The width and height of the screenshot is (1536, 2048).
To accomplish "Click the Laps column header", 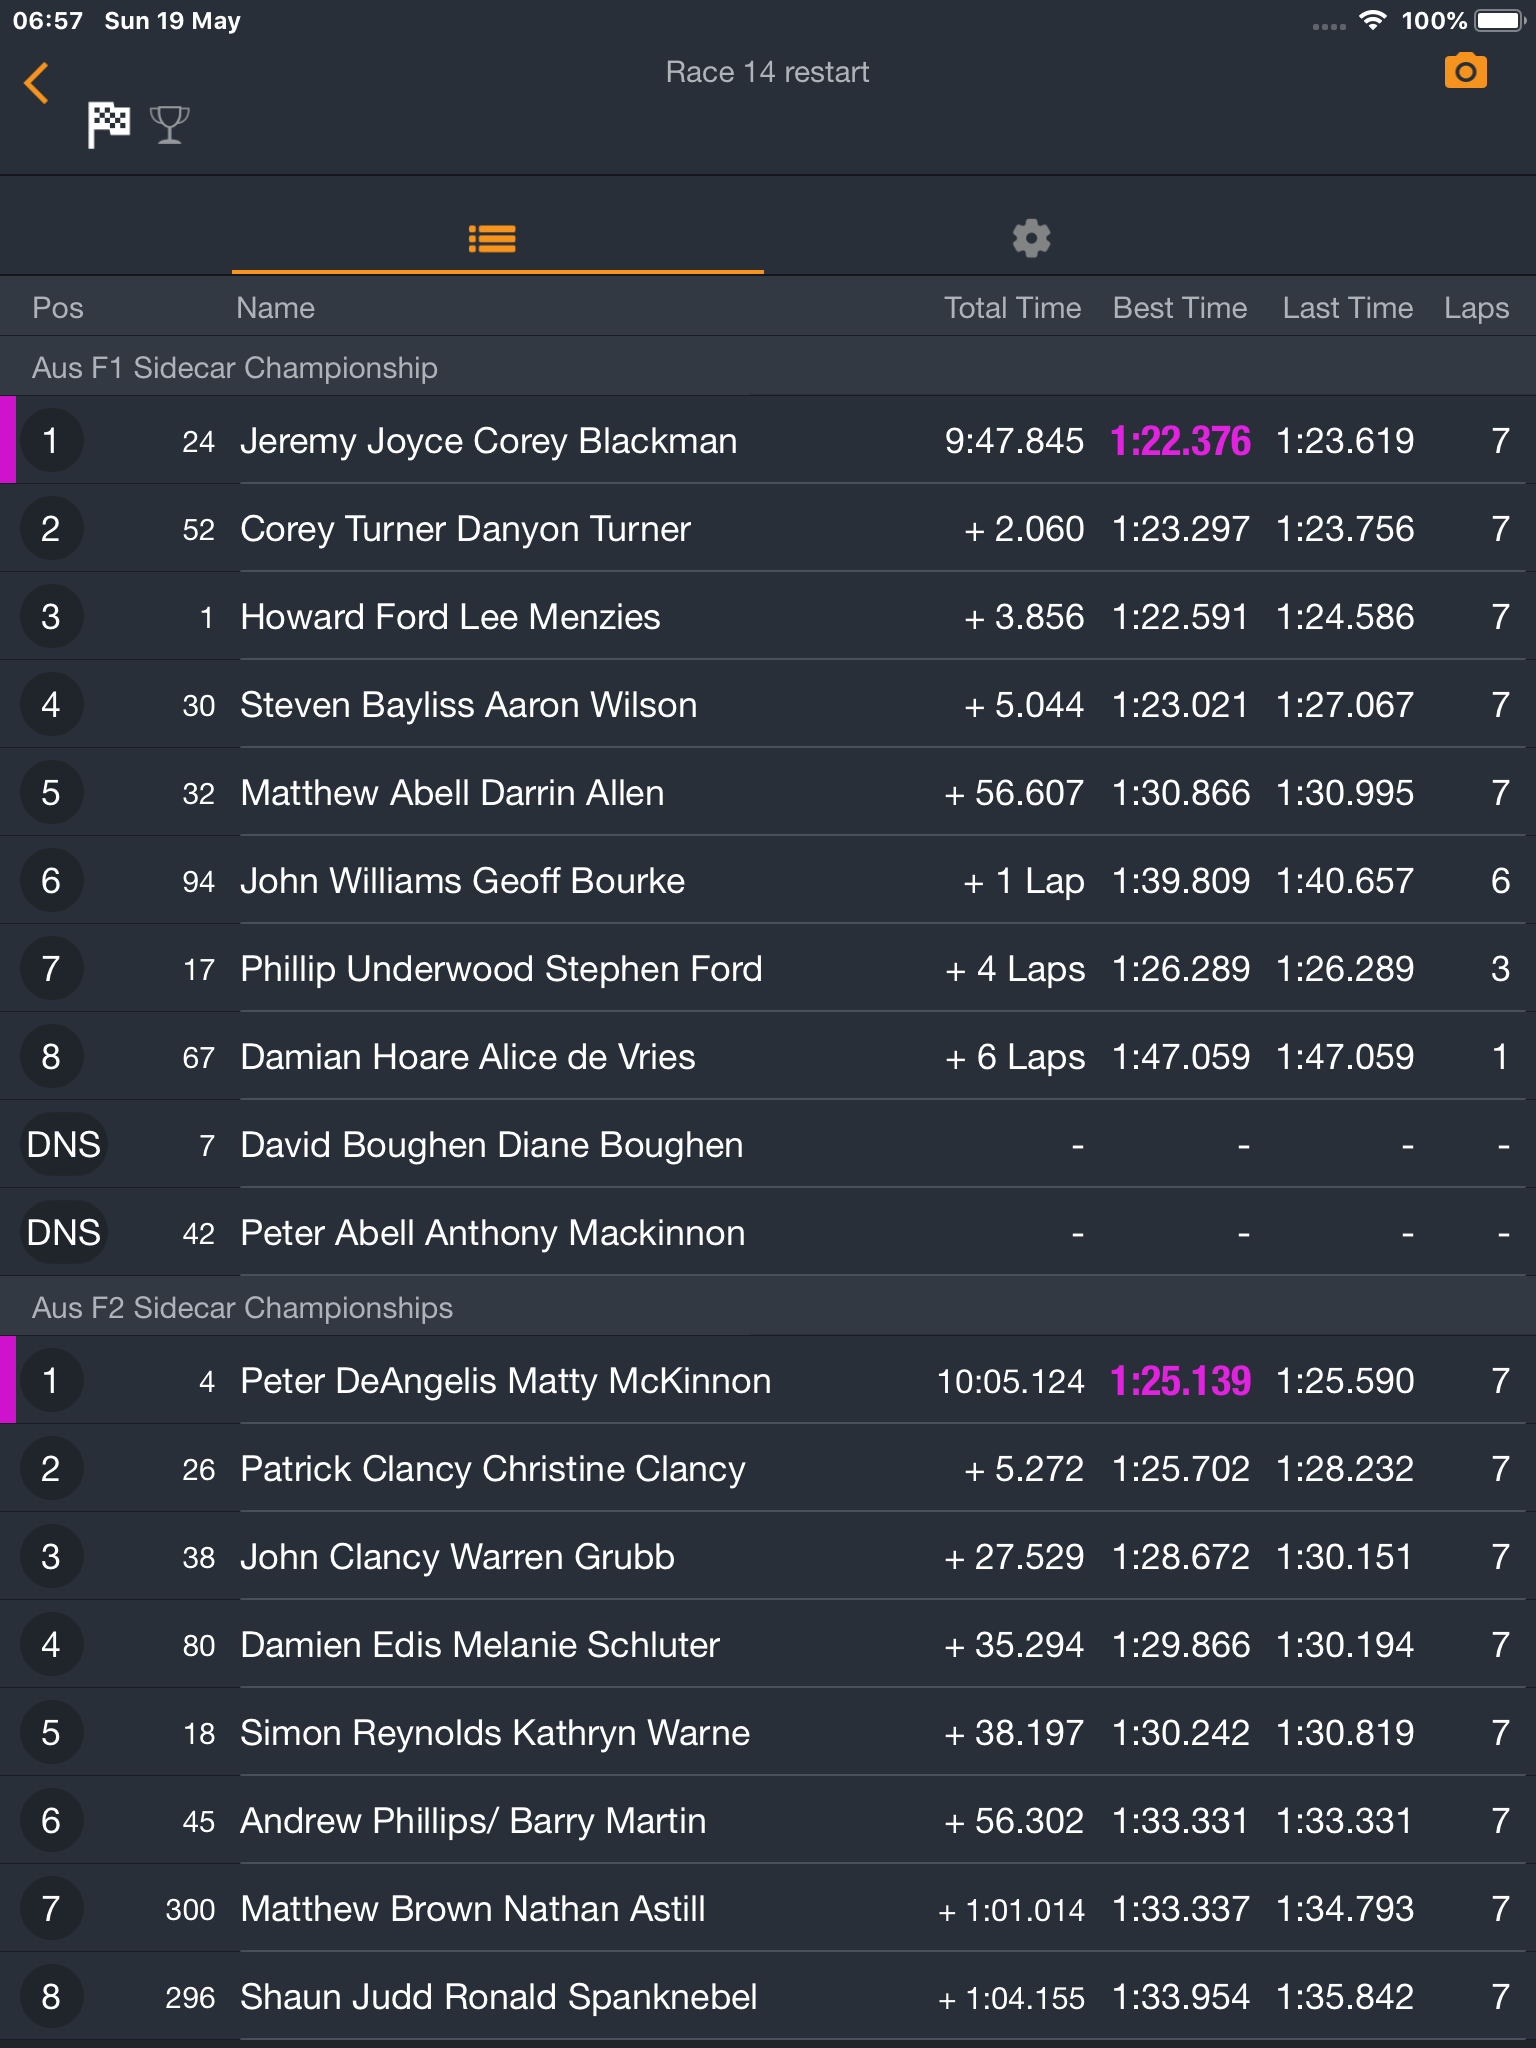I will pyautogui.click(x=1476, y=308).
